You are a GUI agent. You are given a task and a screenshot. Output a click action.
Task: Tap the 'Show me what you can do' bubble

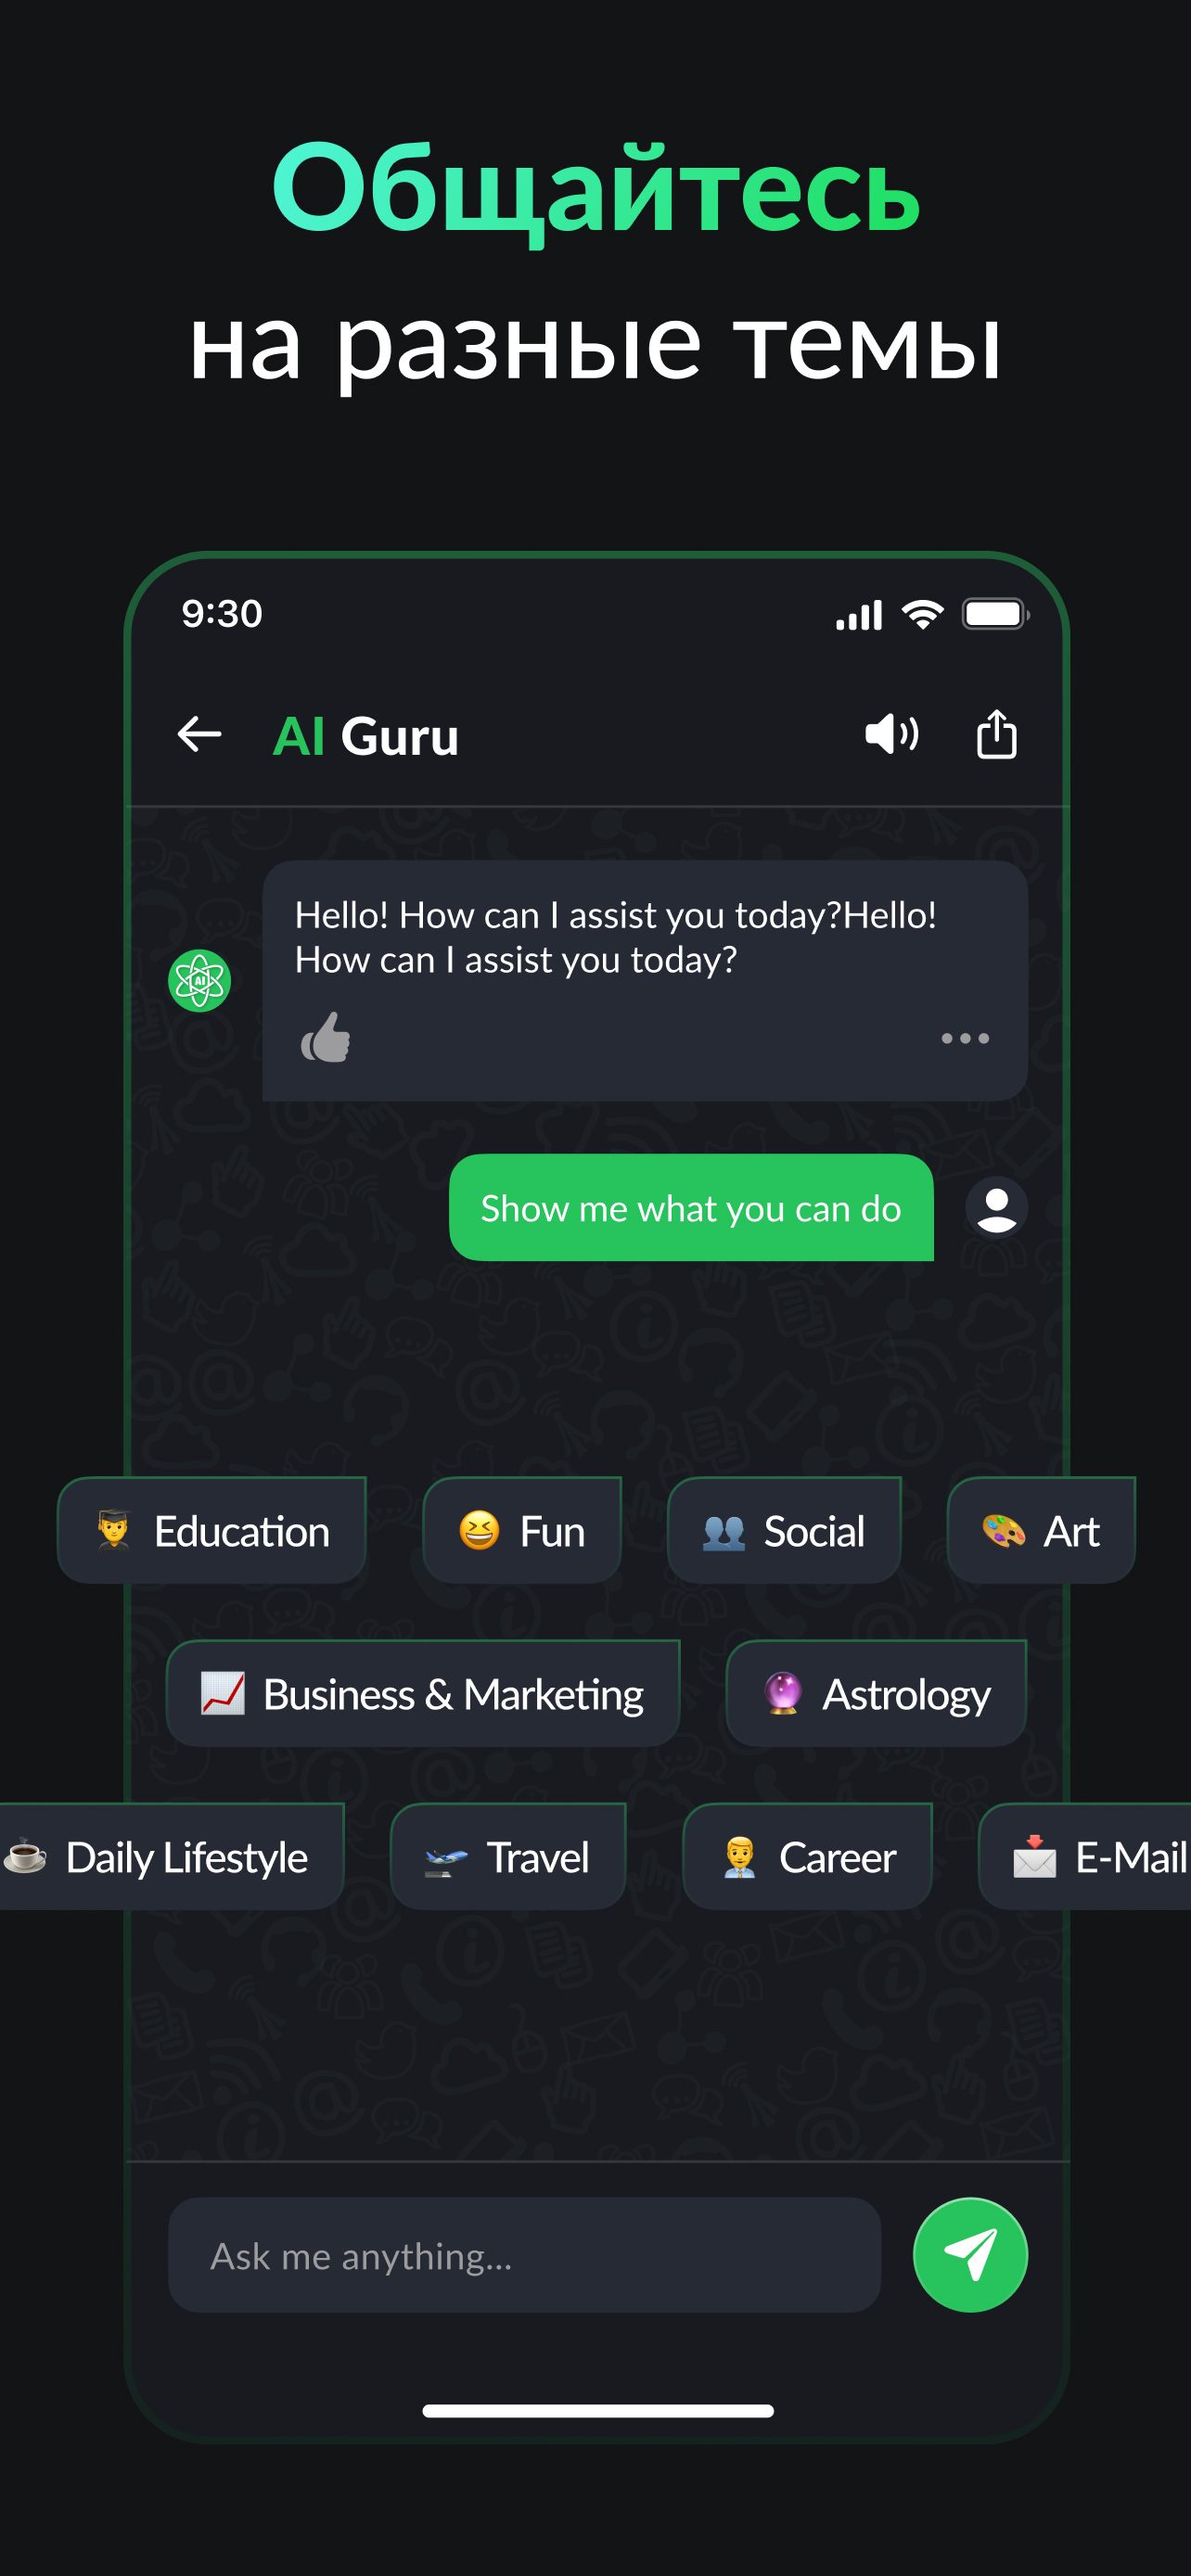tap(691, 1207)
